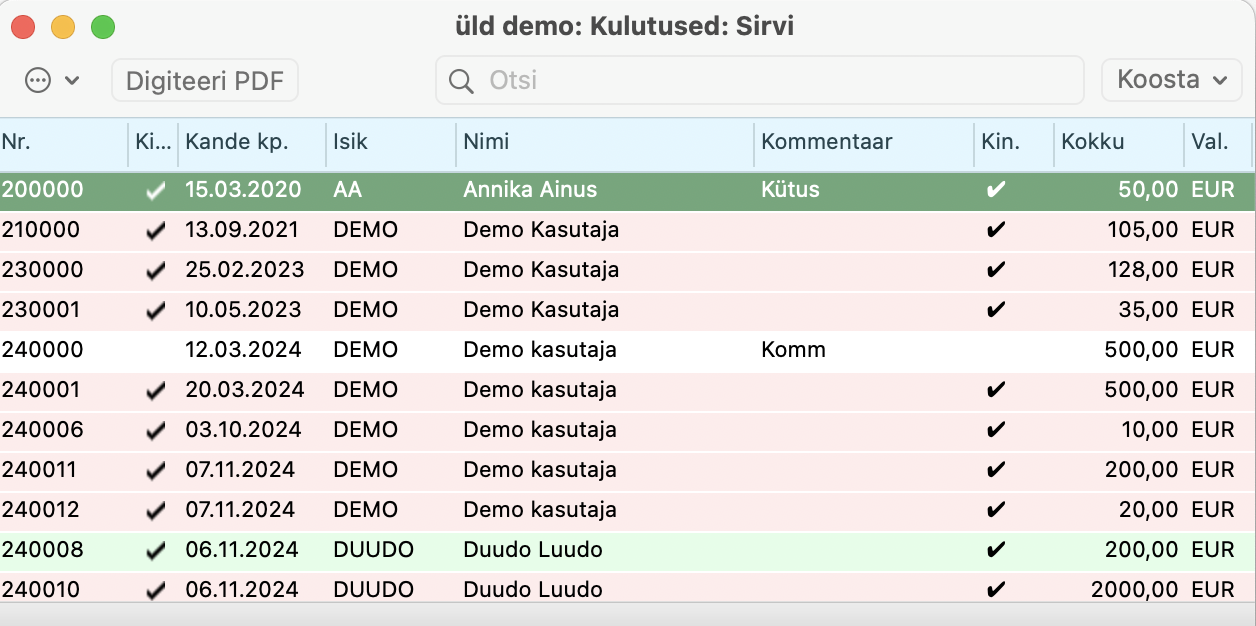Click the Kin. checkmark icon for Annika Ainus
Viewport: 1256px width, 626px height.
(995, 190)
